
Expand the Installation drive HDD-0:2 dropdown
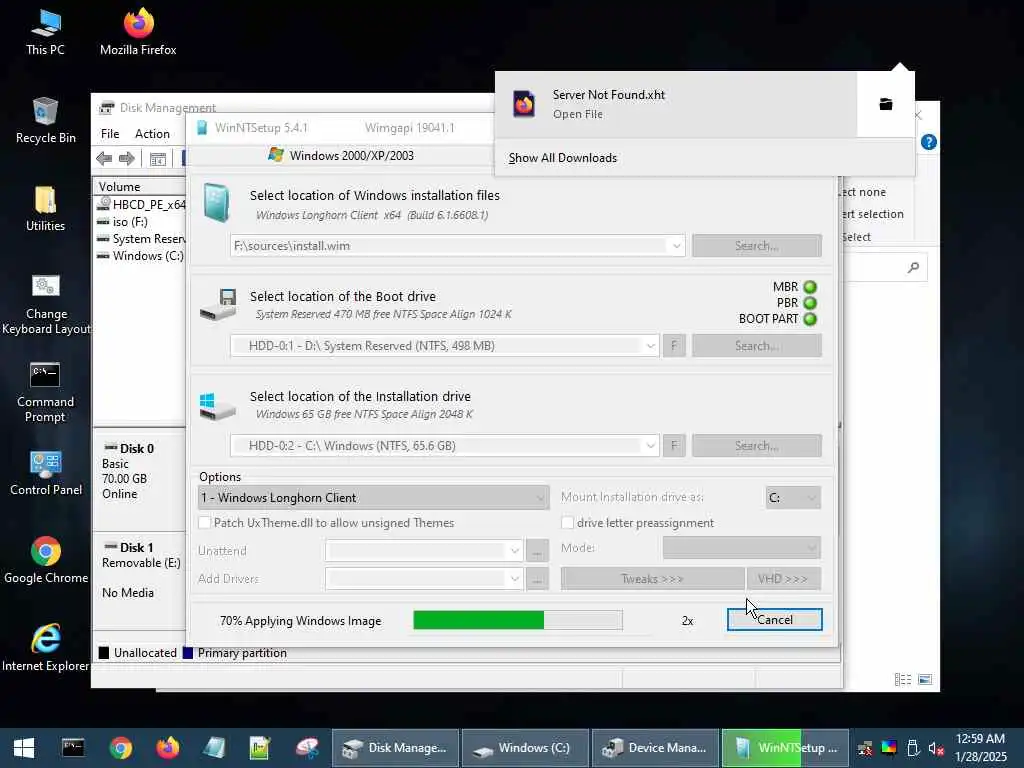(x=650, y=445)
